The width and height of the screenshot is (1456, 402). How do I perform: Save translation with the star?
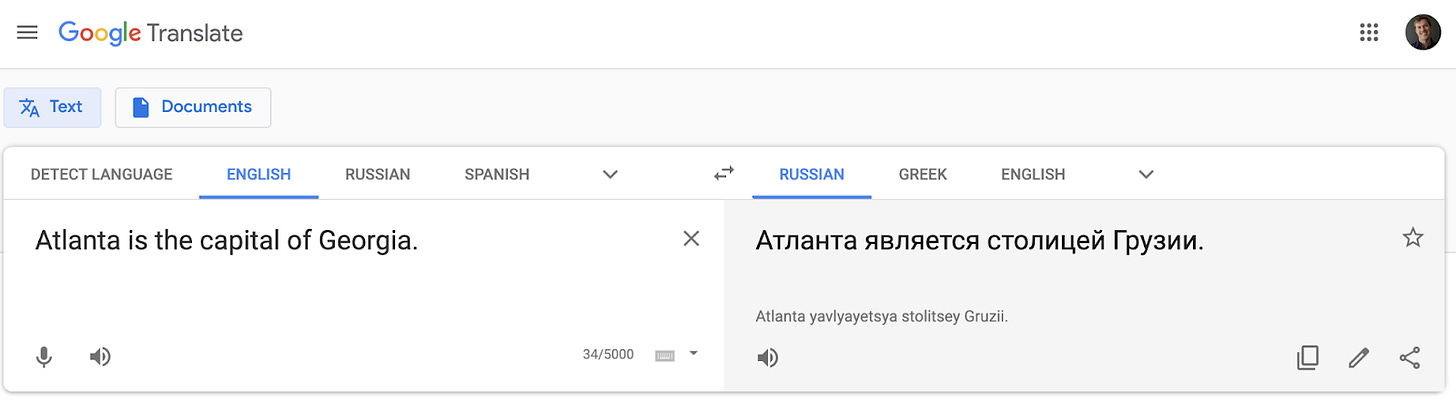(x=1412, y=238)
